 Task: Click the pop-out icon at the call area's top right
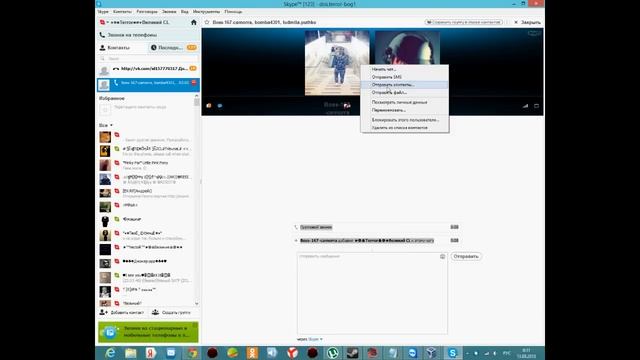(534, 33)
